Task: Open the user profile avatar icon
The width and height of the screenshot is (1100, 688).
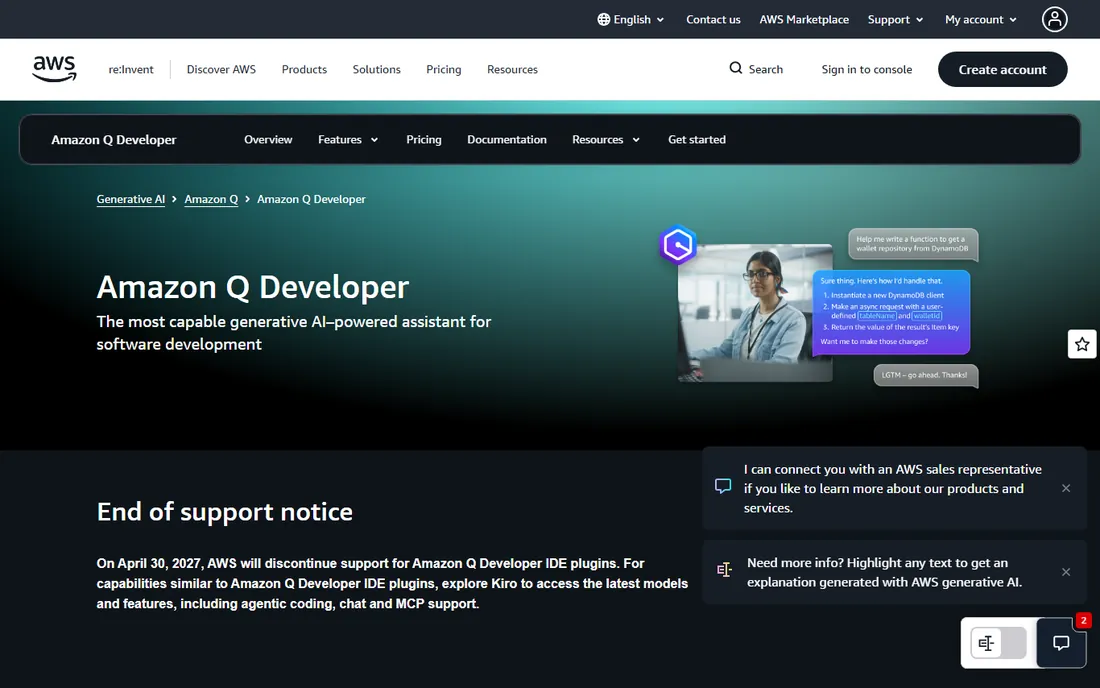Action: coord(1054,19)
